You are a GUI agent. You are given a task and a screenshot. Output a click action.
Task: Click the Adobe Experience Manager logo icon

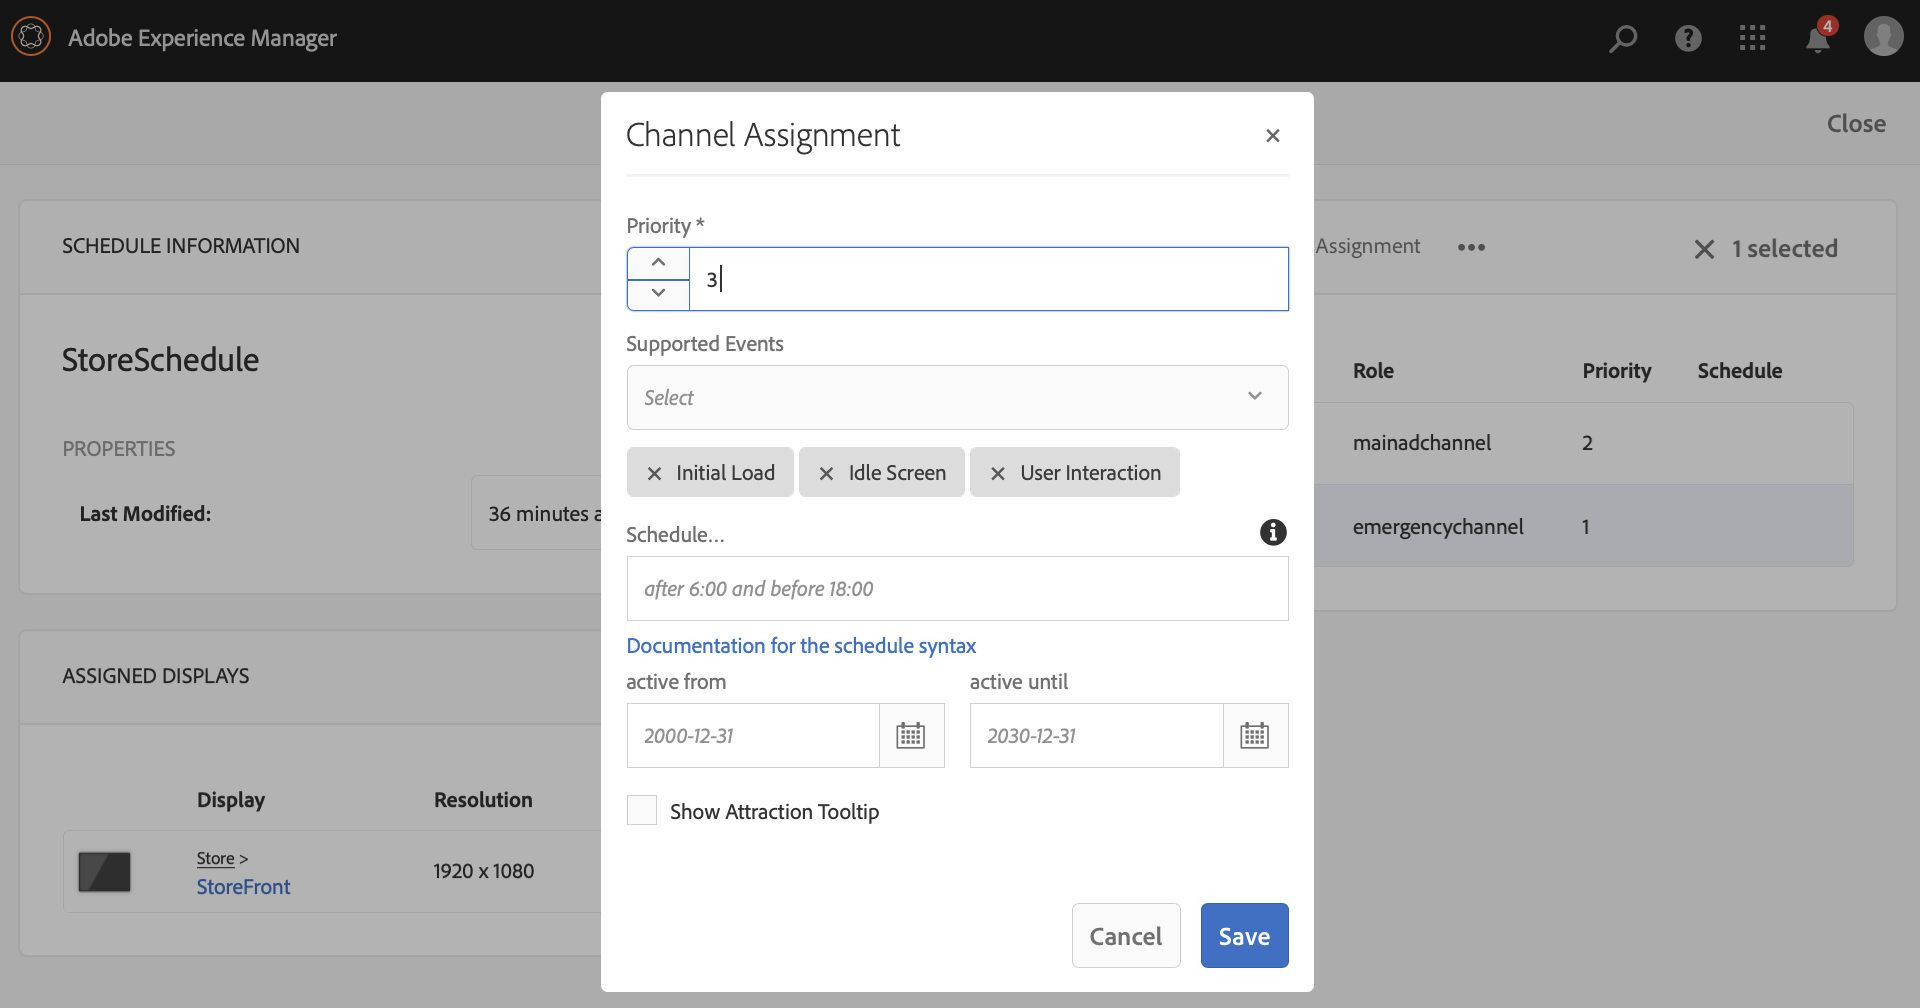pos(31,38)
